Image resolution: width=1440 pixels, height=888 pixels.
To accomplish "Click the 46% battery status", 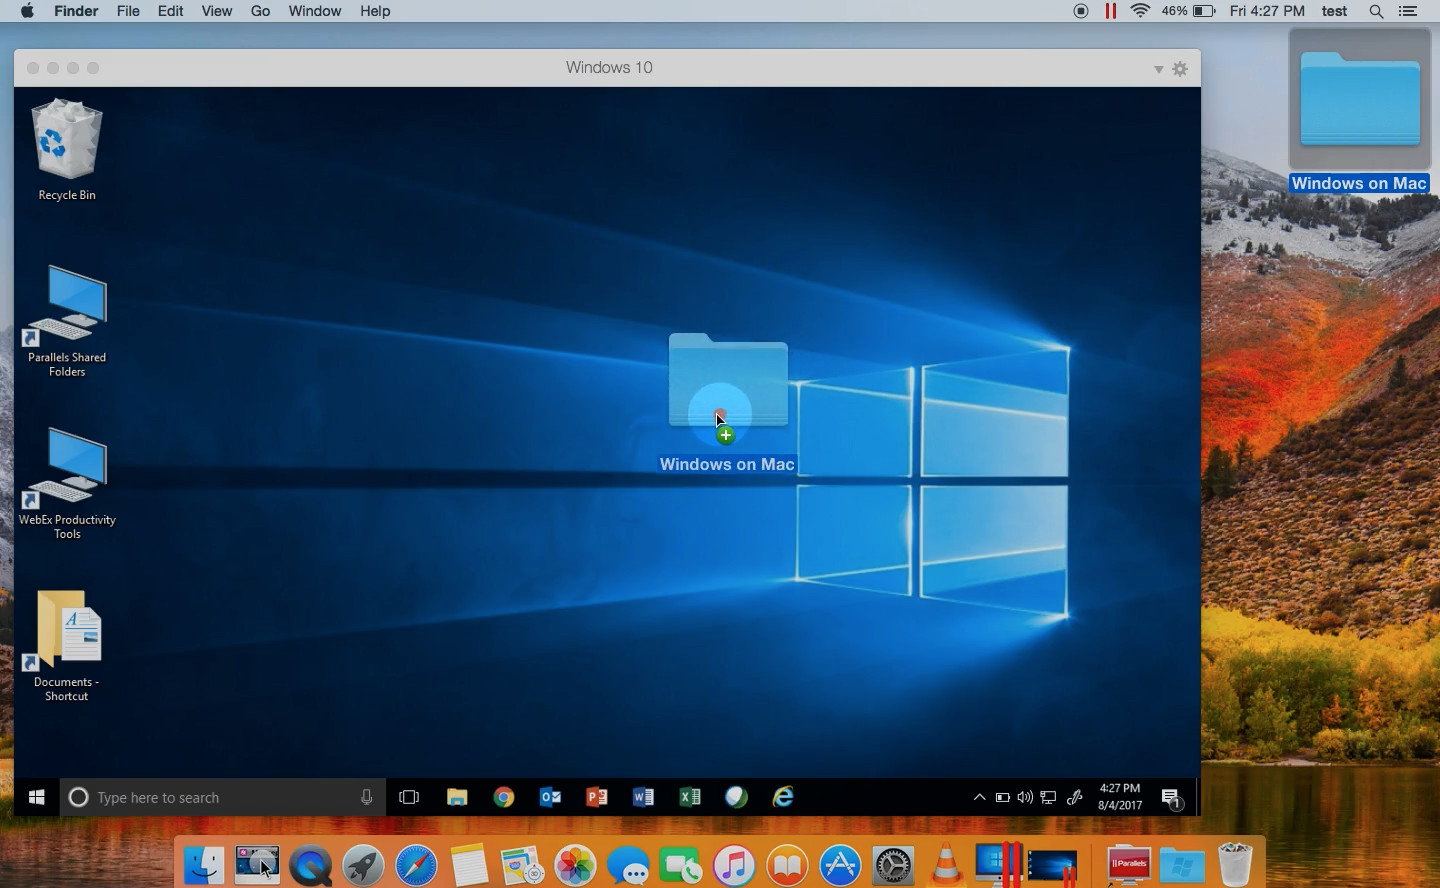I will coord(1188,11).
